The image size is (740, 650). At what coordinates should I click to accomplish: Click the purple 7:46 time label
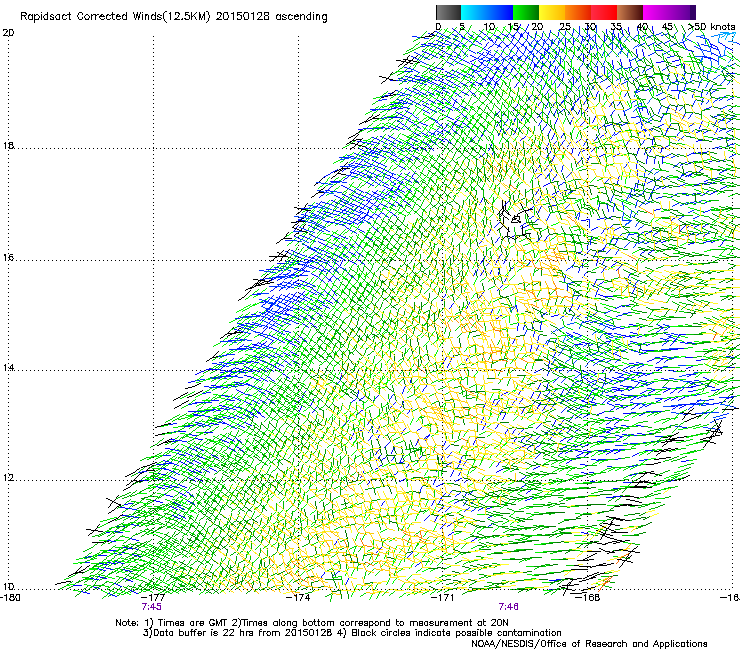(508, 607)
